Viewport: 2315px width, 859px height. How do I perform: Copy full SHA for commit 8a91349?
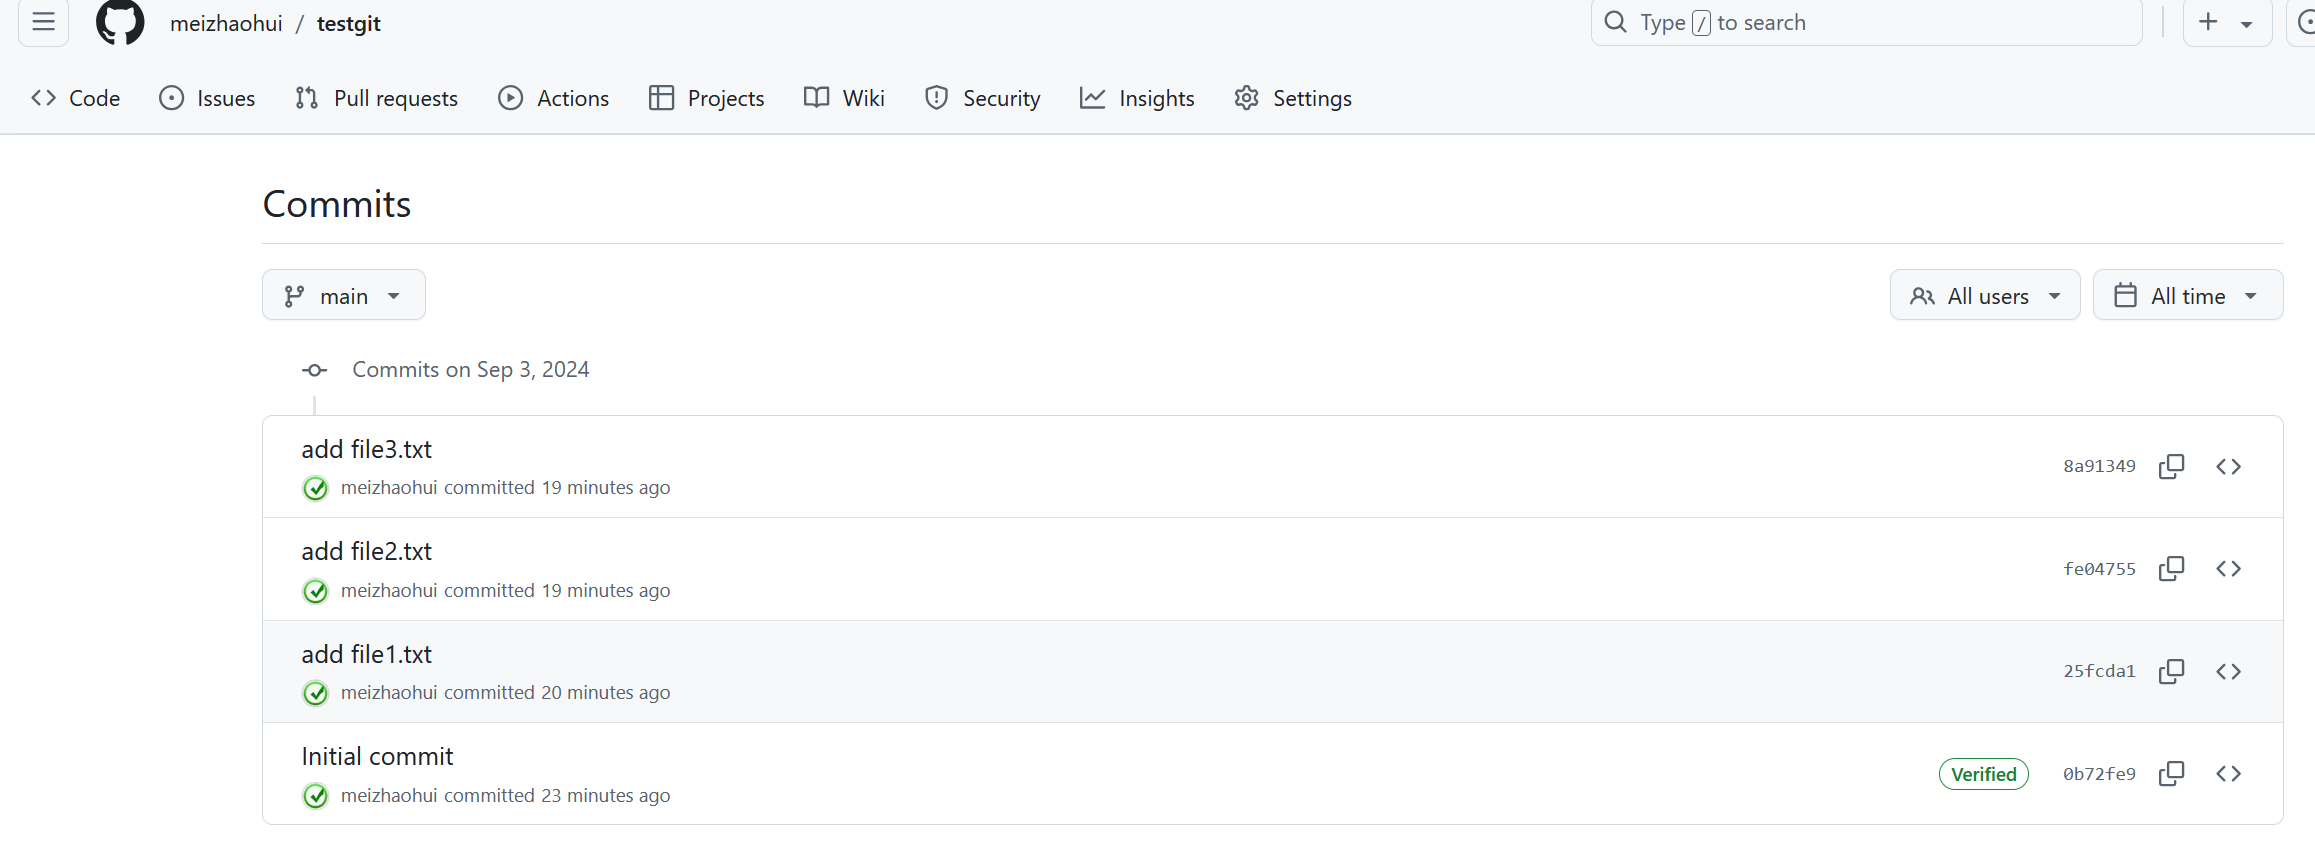click(2171, 467)
